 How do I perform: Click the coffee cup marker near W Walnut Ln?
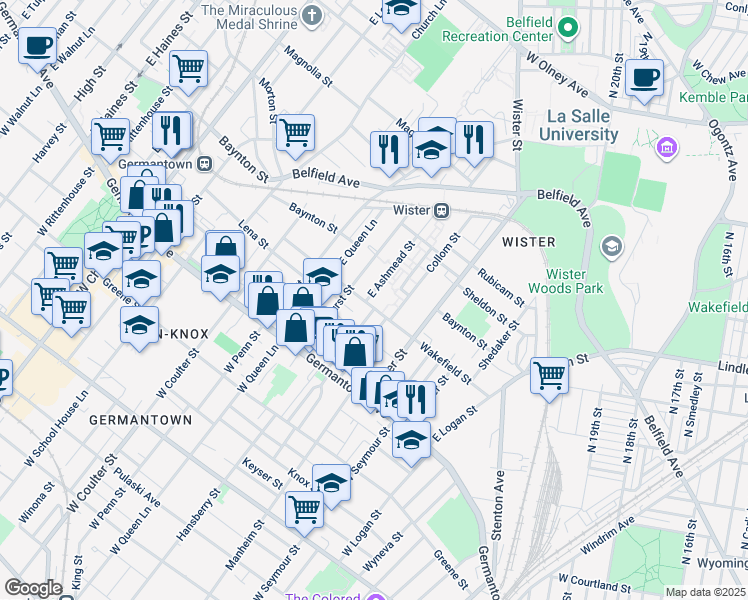(38, 46)
